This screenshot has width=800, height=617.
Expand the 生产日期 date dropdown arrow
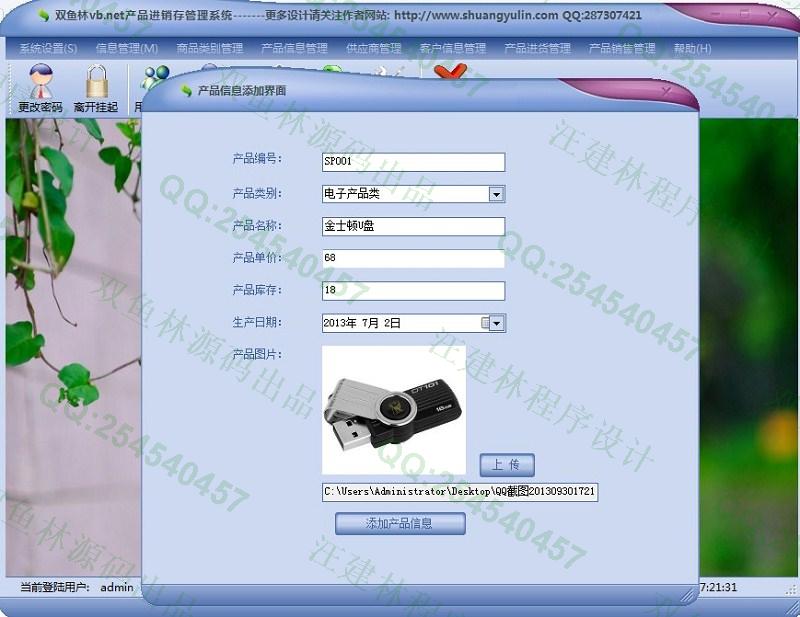[x=497, y=323]
